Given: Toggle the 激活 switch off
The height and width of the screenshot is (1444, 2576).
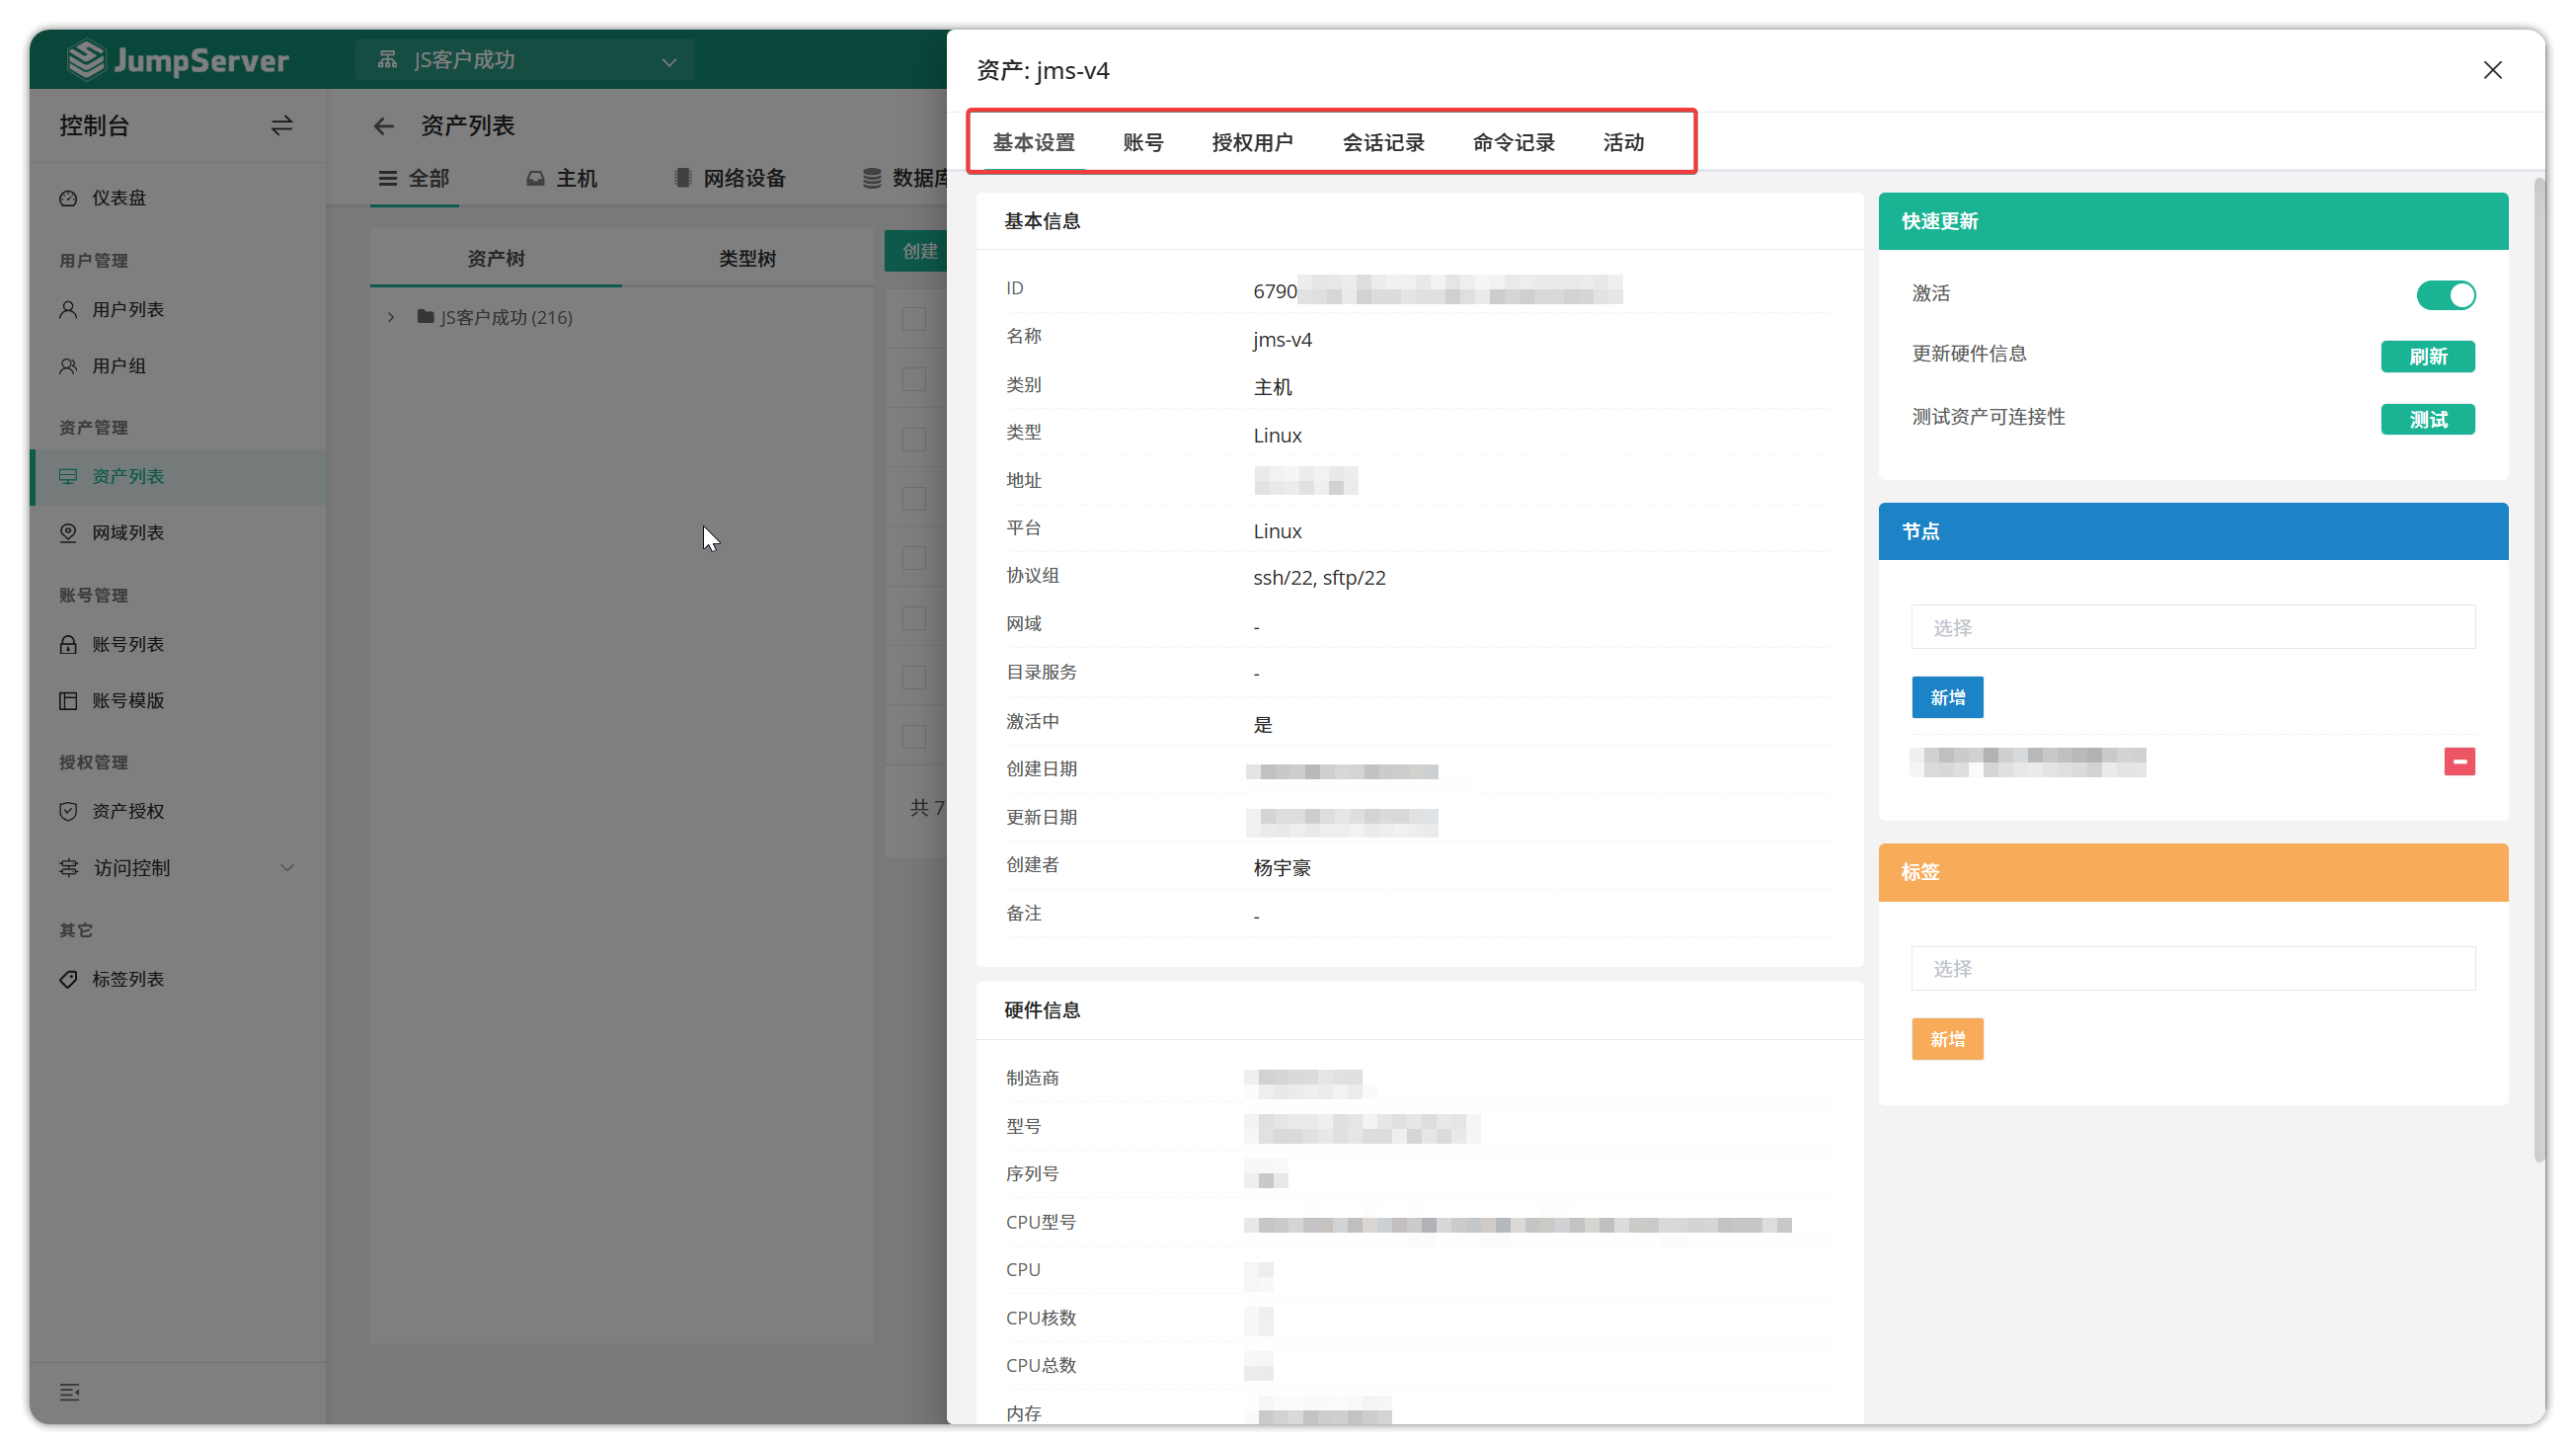Looking at the screenshot, I should coord(2445,295).
